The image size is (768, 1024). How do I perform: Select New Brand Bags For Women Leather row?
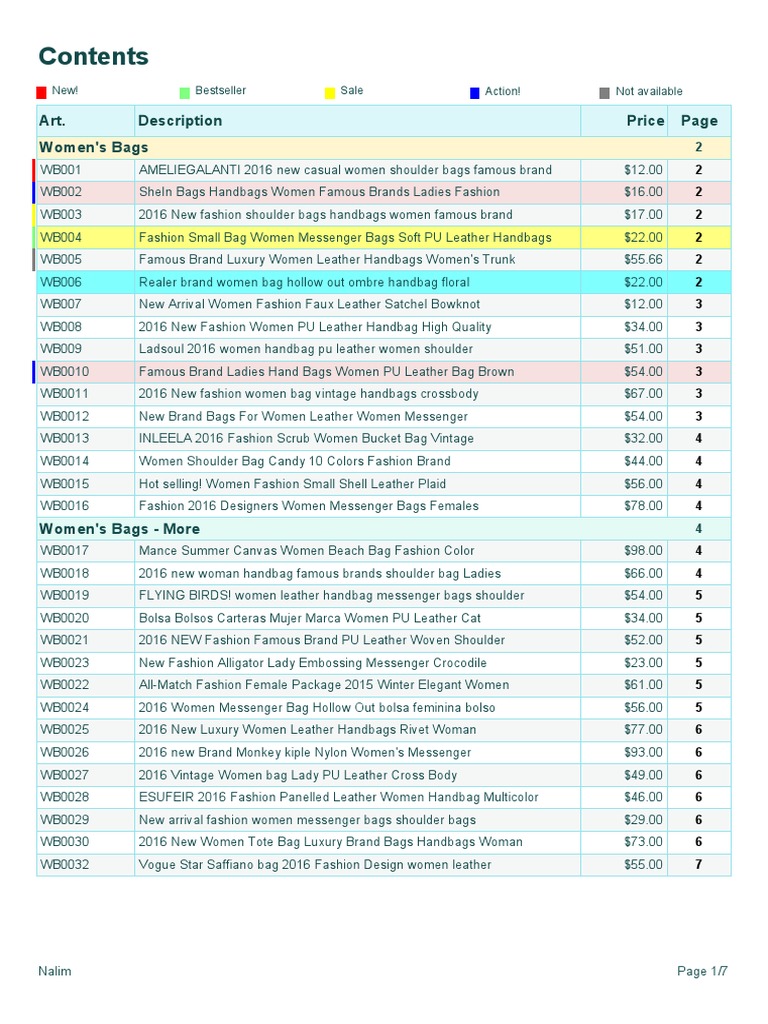[383, 417]
